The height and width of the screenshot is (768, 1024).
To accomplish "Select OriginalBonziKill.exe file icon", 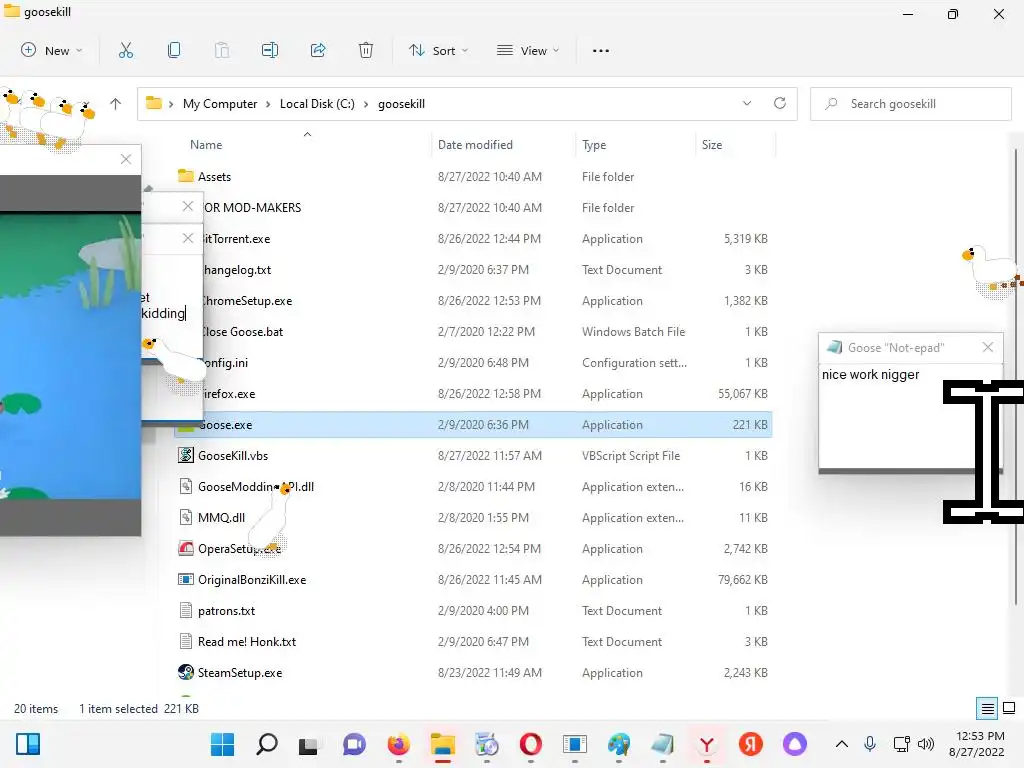I will pos(186,579).
